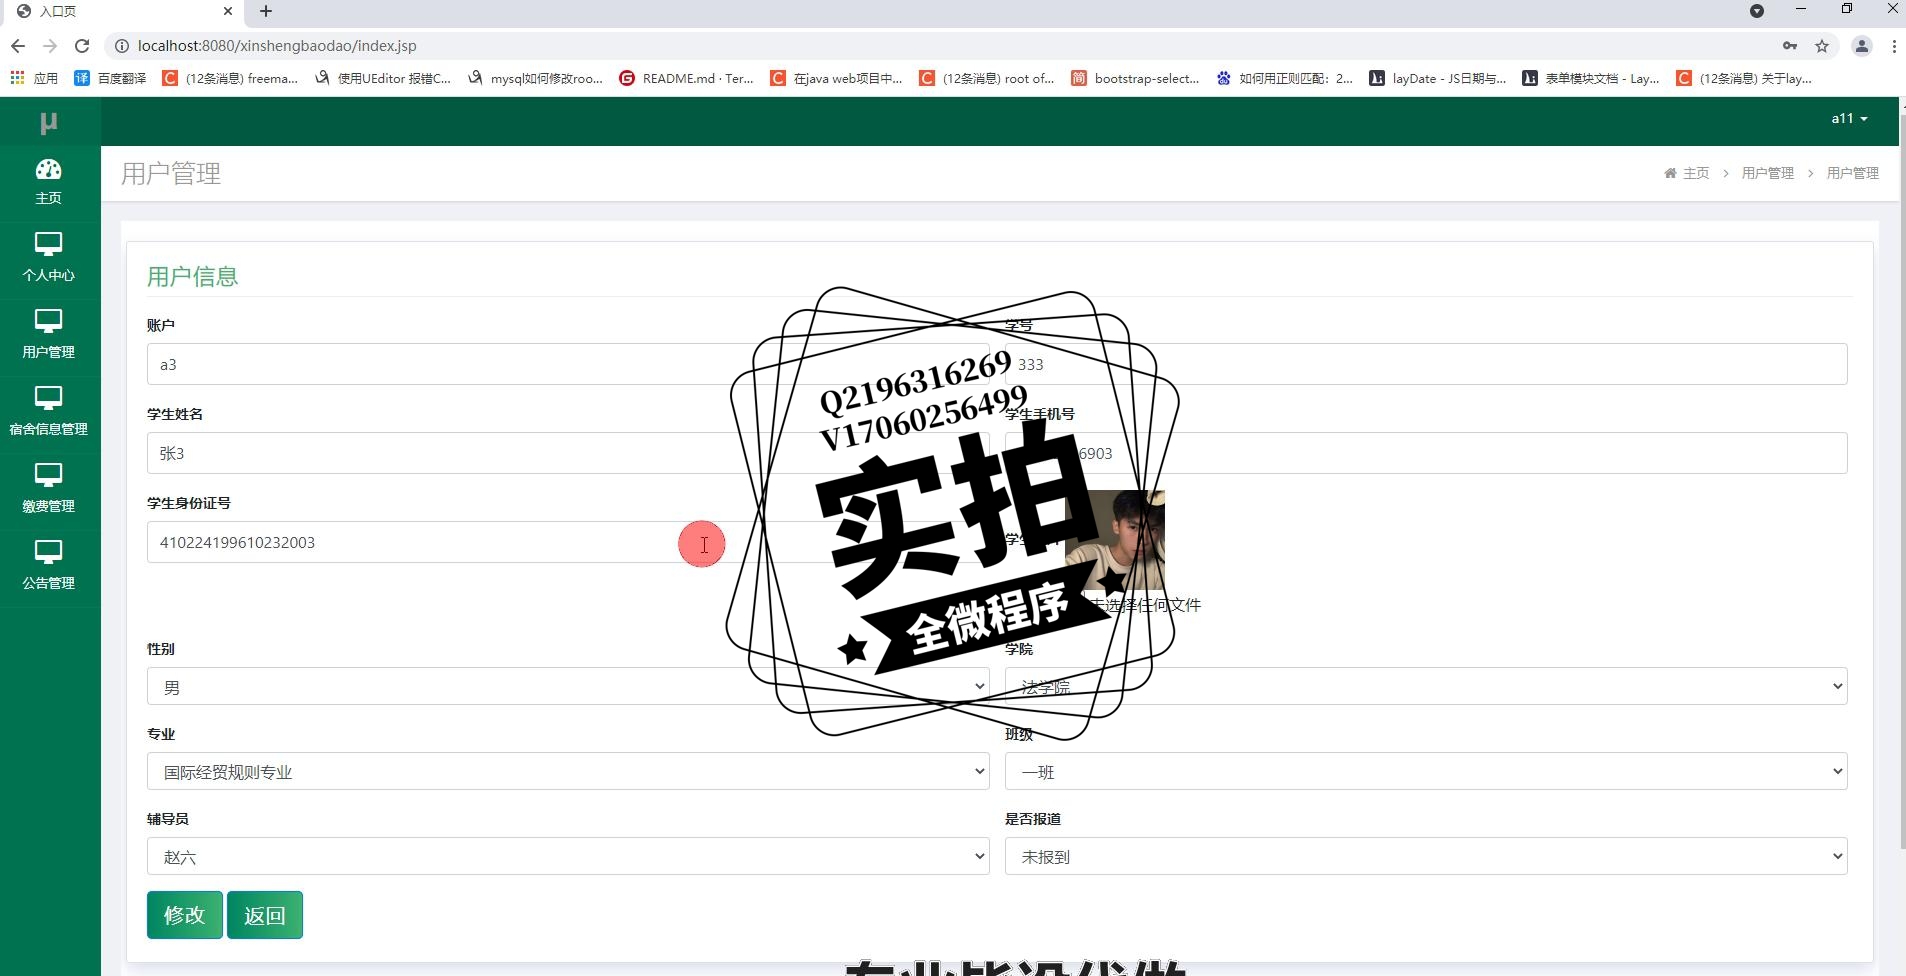Click the 返回 button
Screen dimensions: 1906x976
coord(264,915)
